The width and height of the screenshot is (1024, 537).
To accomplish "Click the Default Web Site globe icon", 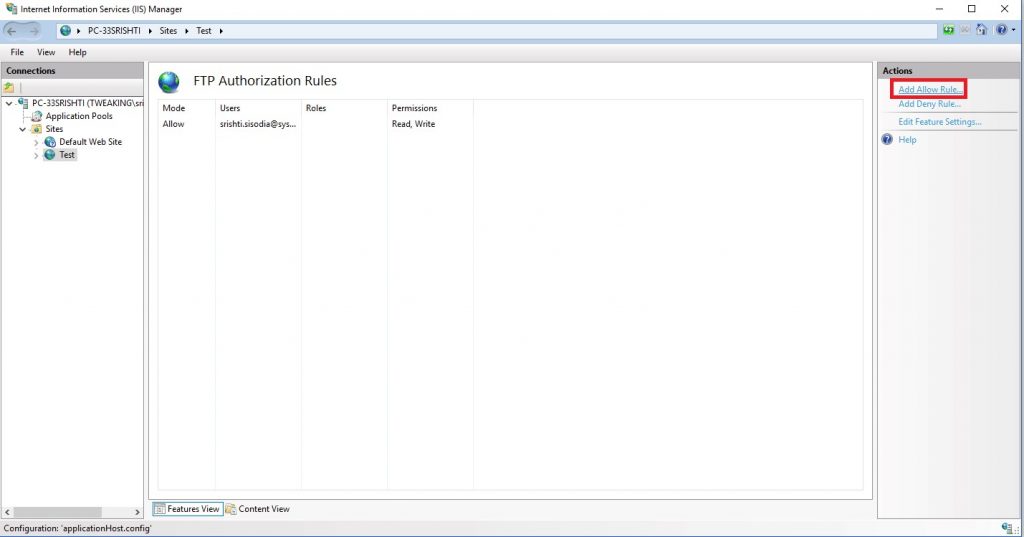I will [x=50, y=142].
